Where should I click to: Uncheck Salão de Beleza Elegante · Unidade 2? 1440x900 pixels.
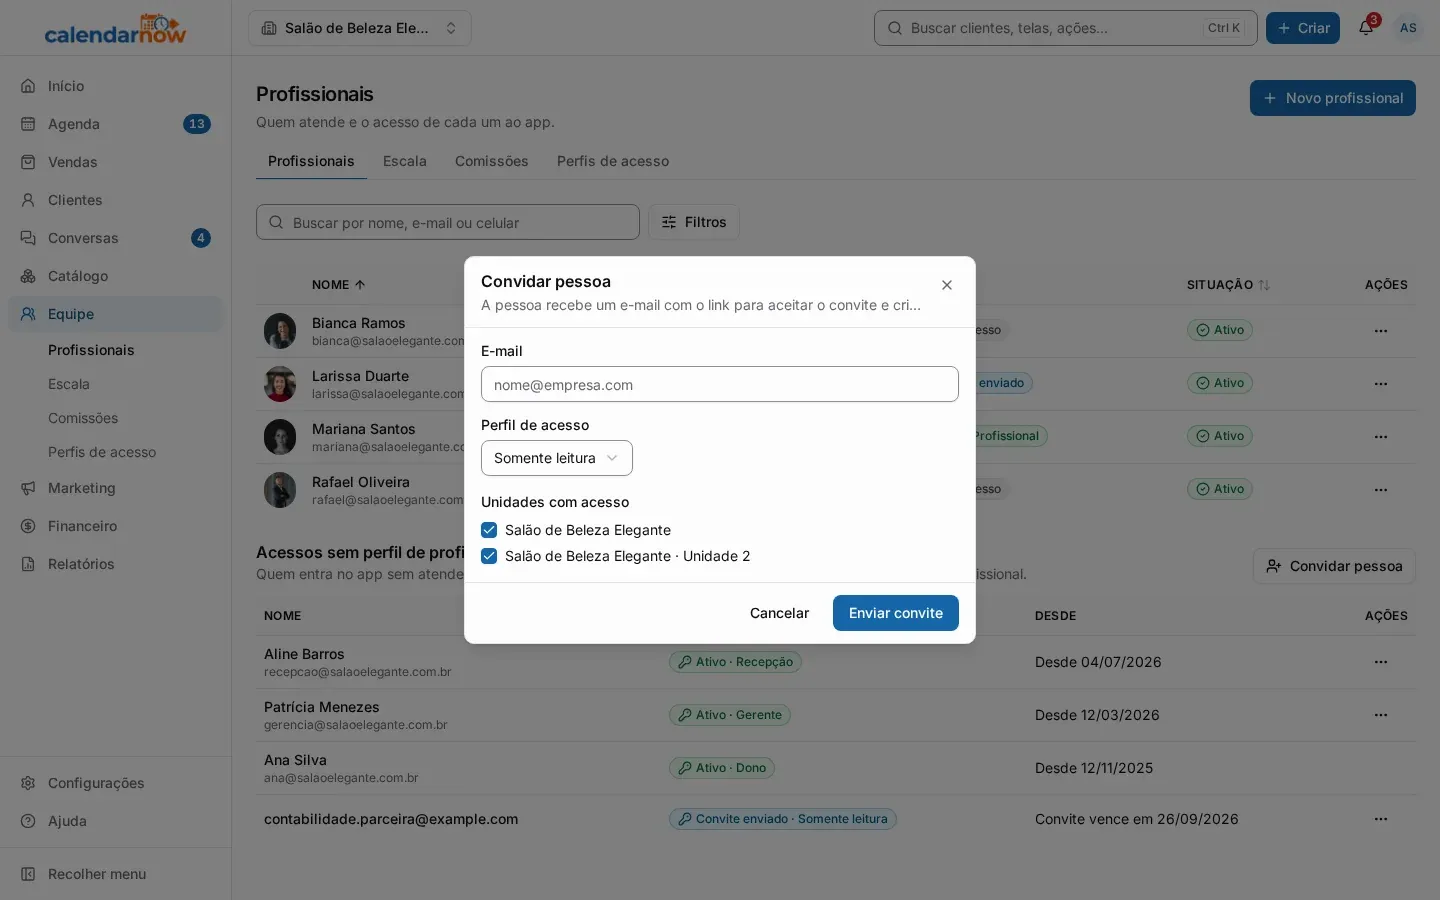pyautogui.click(x=489, y=556)
